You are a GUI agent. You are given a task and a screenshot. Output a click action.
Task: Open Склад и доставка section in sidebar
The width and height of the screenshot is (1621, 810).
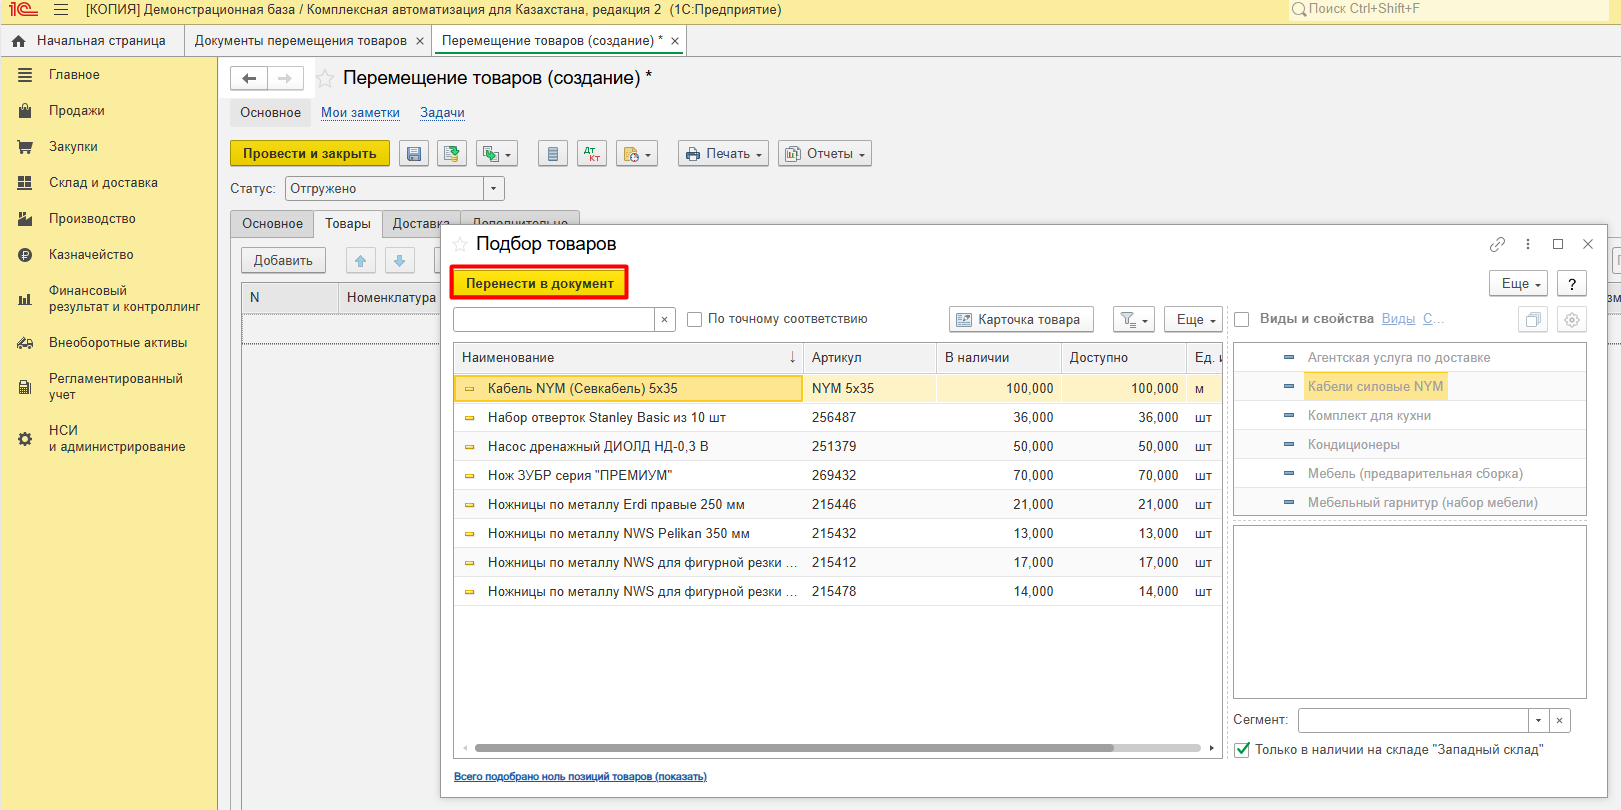[103, 183]
